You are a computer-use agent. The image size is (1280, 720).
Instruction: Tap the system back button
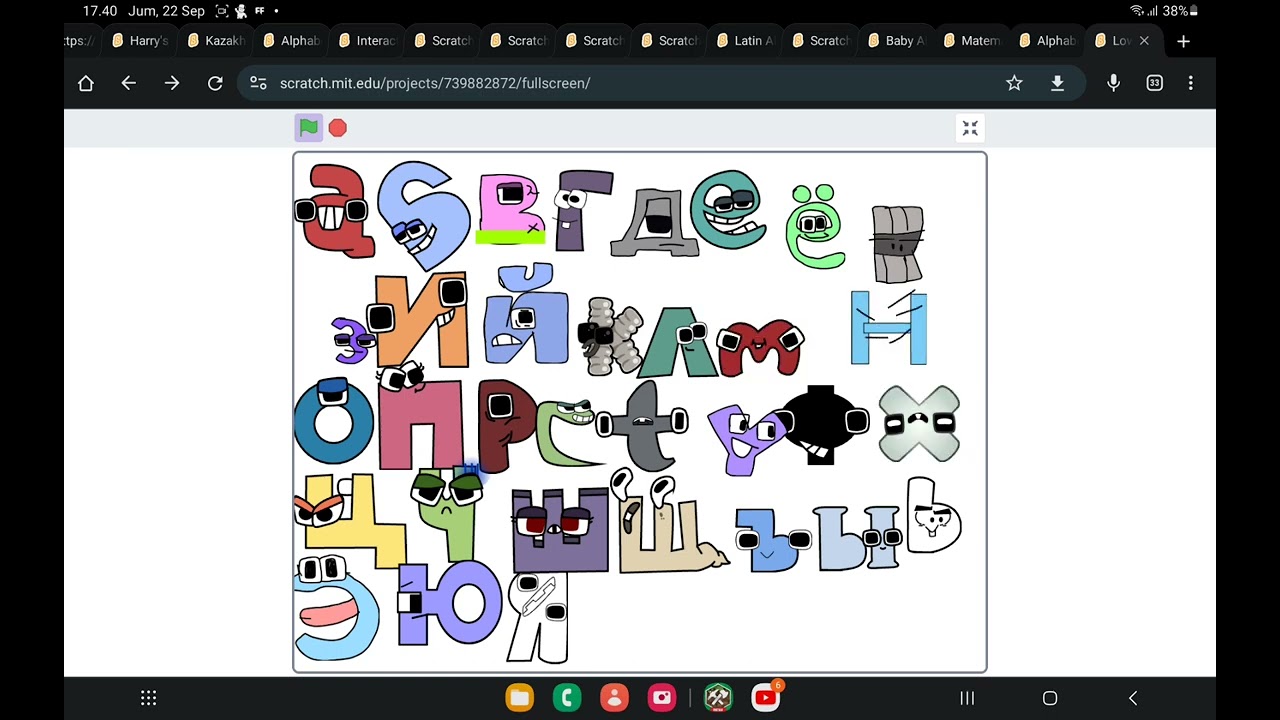click(1133, 698)
